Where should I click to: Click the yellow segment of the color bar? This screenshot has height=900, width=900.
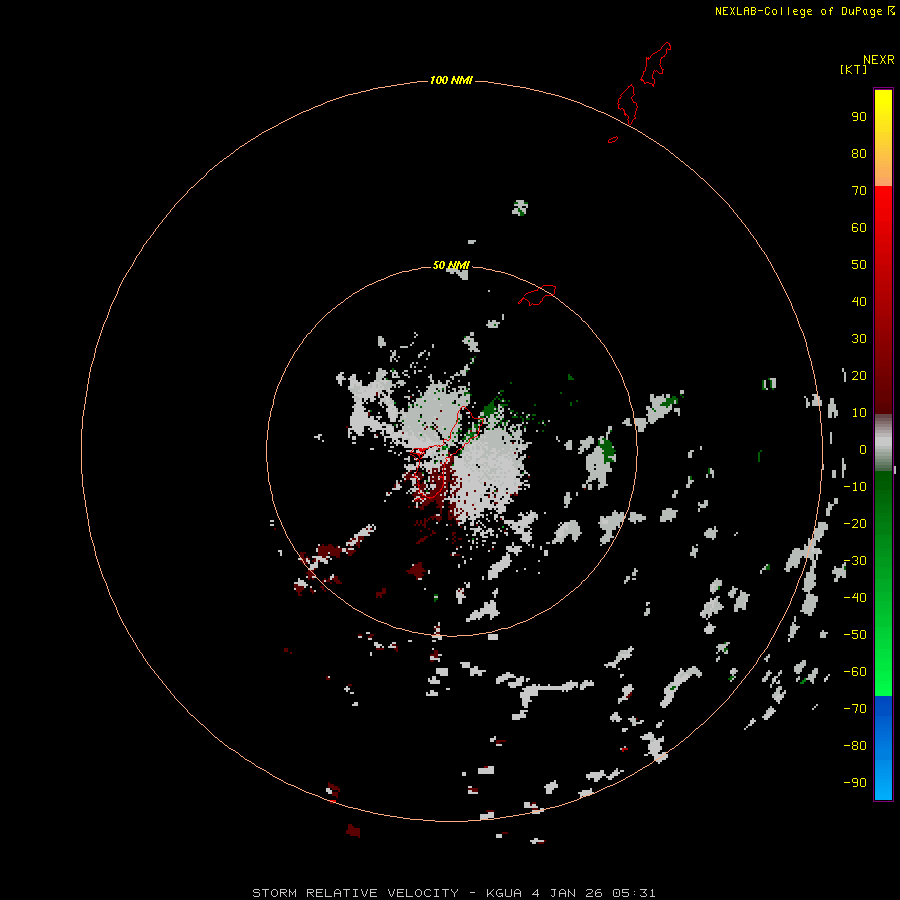pyautogui.click(x=883, y=137)
